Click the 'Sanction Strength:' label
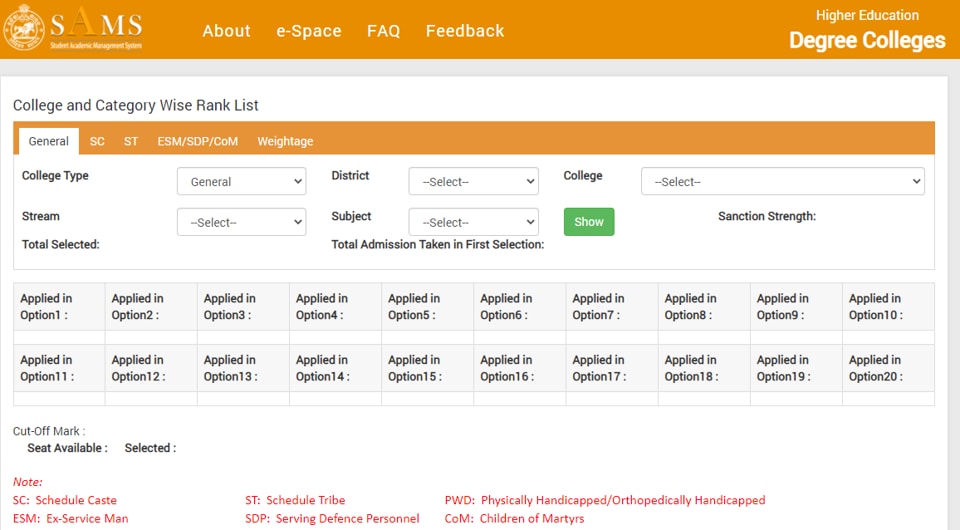 coord(767,216)
